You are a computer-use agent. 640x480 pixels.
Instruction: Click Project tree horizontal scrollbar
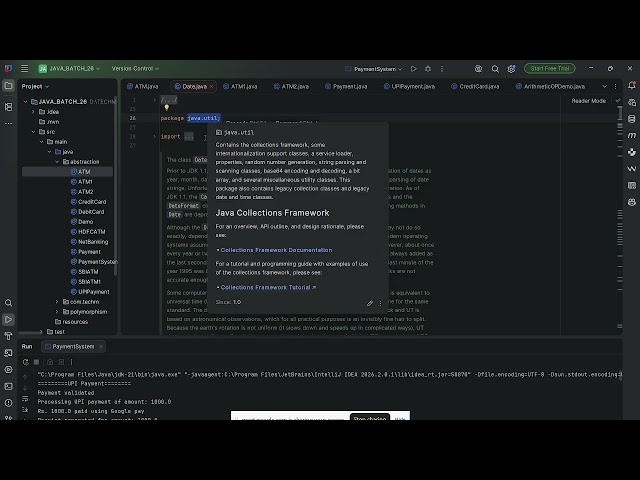tap(31, 332)
